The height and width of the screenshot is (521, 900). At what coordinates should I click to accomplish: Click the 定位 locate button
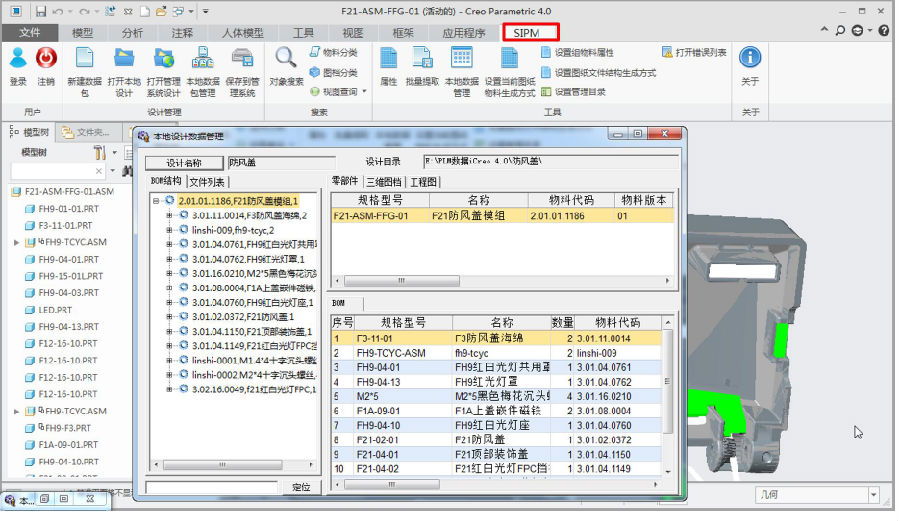point(301,487)
